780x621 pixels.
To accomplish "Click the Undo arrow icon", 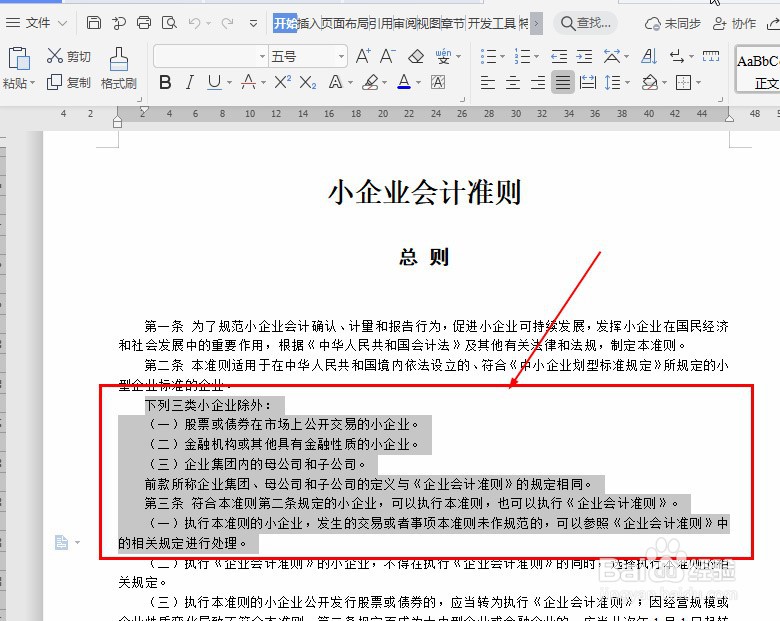I will 195,23.
